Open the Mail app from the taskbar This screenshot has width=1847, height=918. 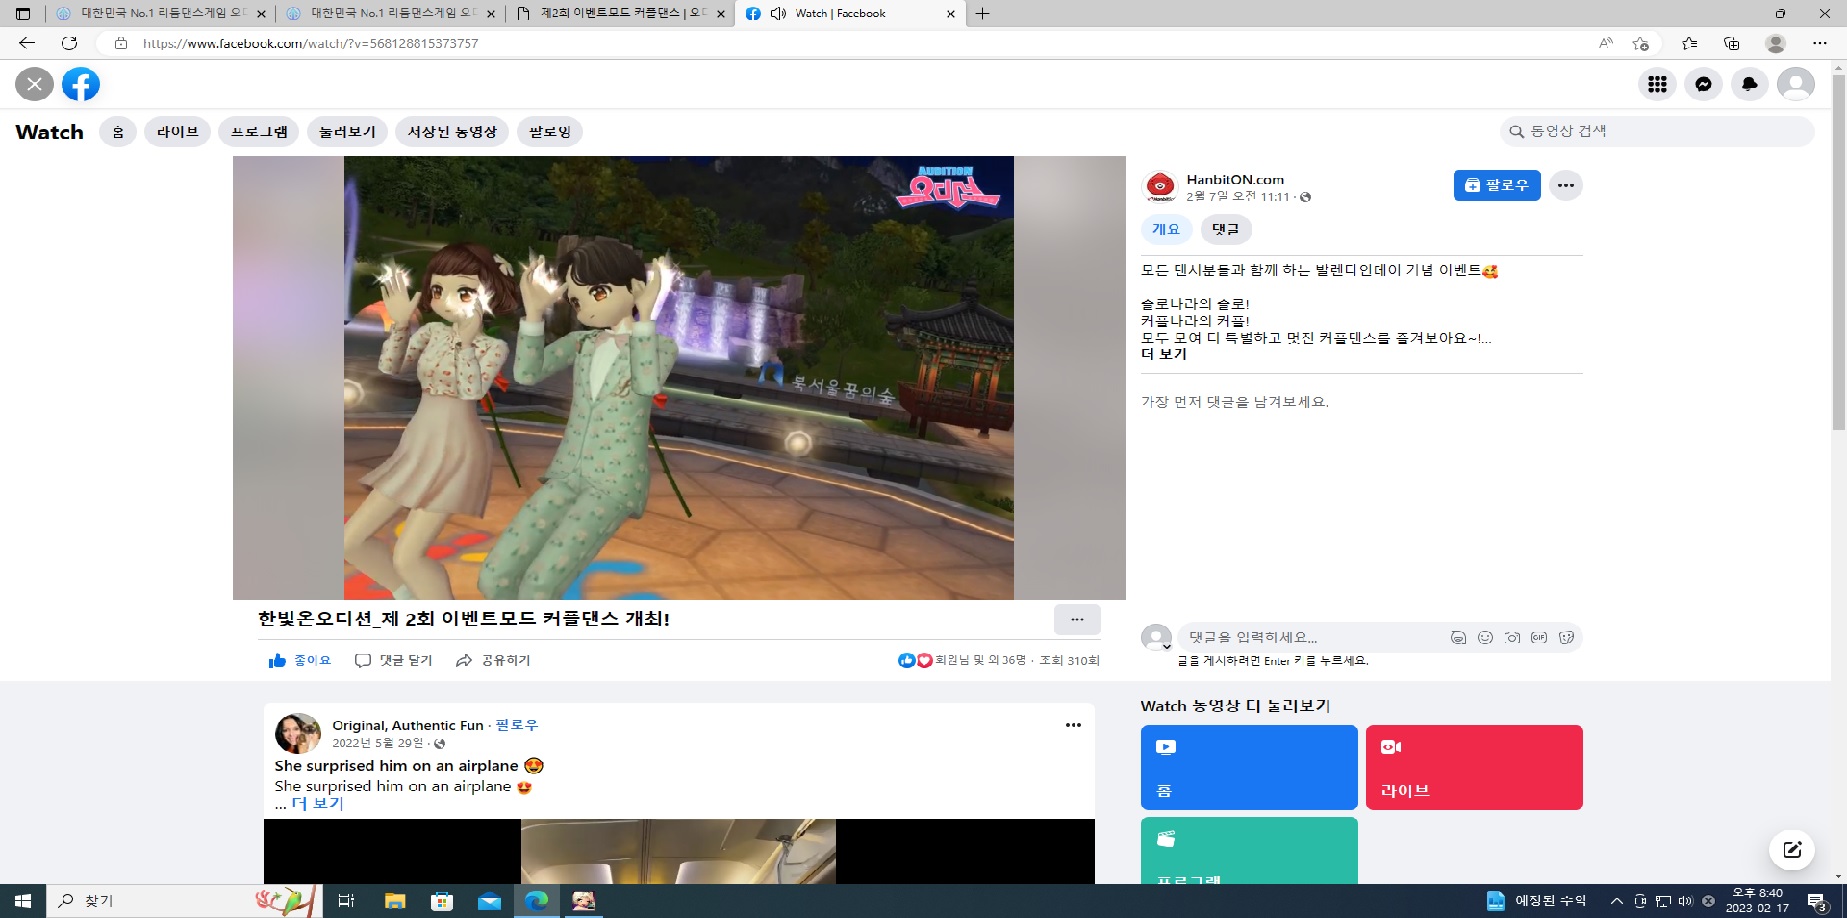click(x=489, y=901)
